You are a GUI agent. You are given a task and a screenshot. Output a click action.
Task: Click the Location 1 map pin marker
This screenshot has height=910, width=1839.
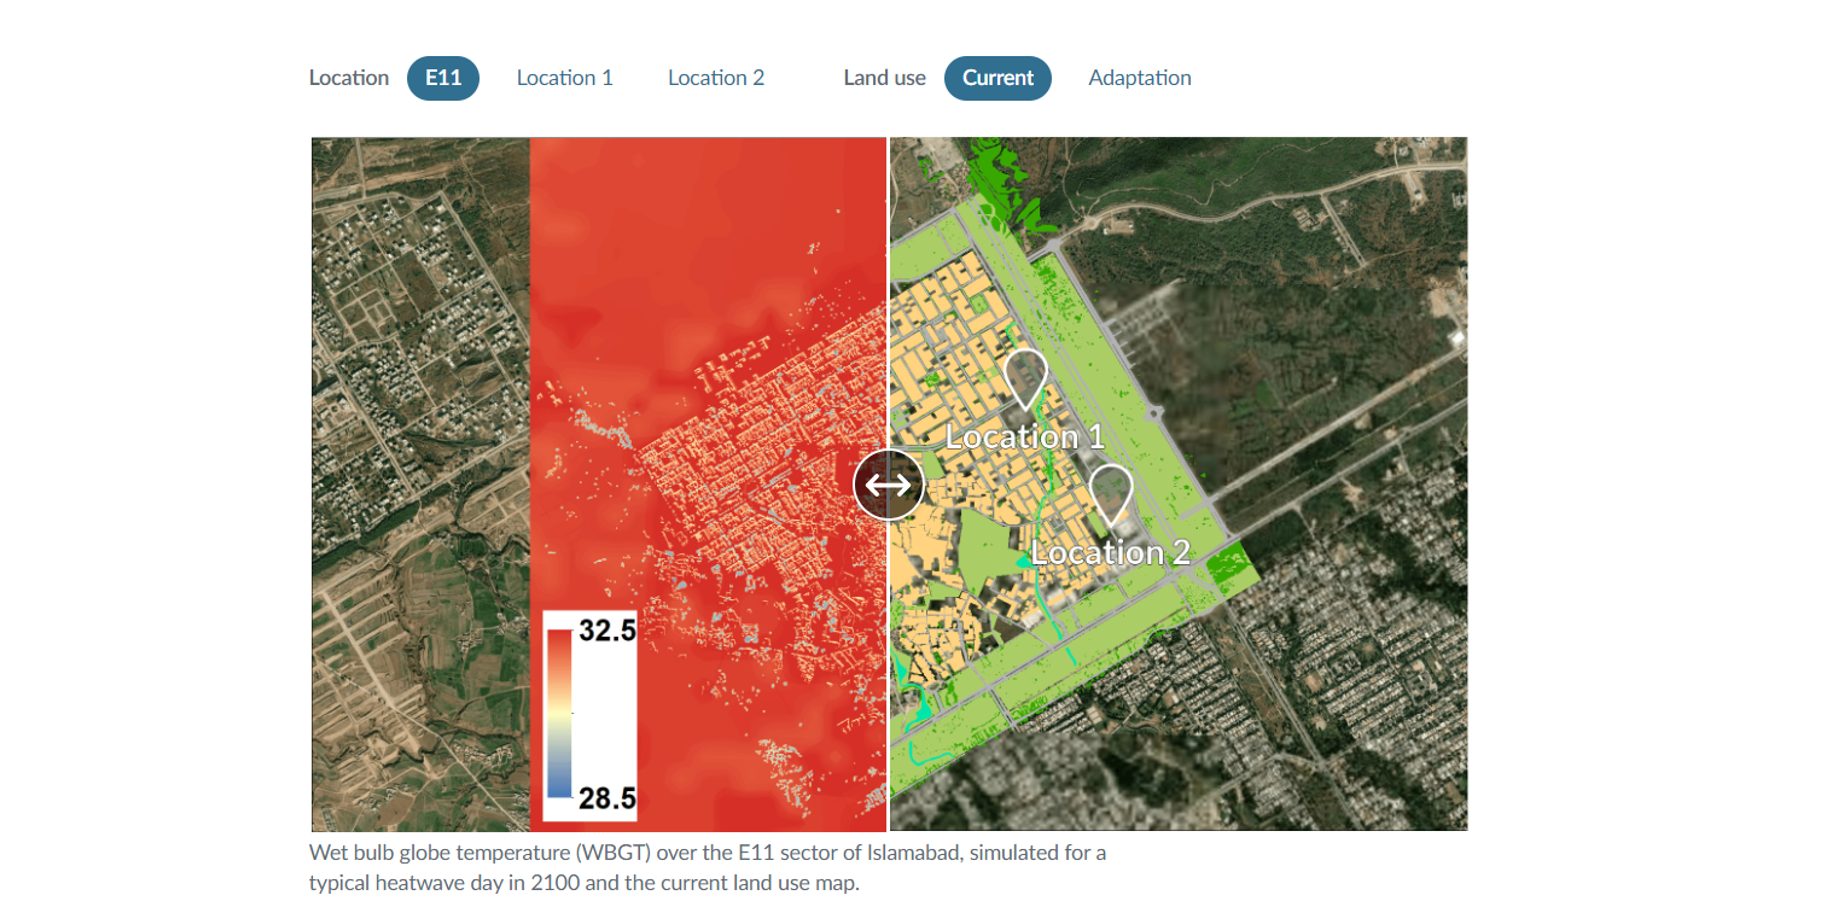1025,379
